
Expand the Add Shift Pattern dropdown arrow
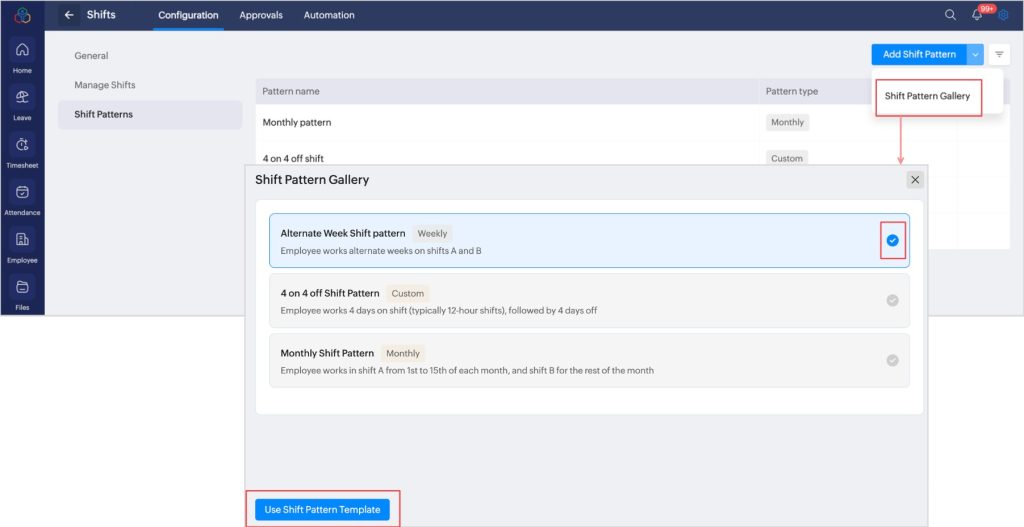tap(975, 54)
